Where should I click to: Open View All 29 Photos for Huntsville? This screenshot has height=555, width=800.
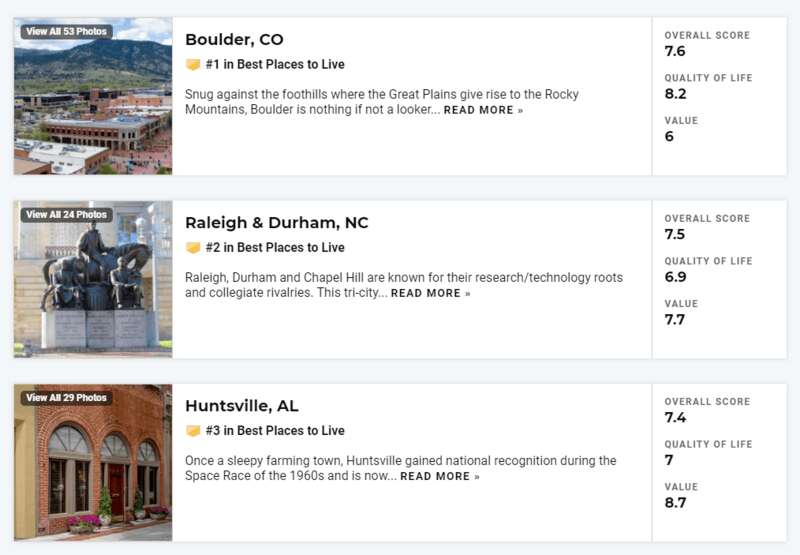[x=66, y=398]
